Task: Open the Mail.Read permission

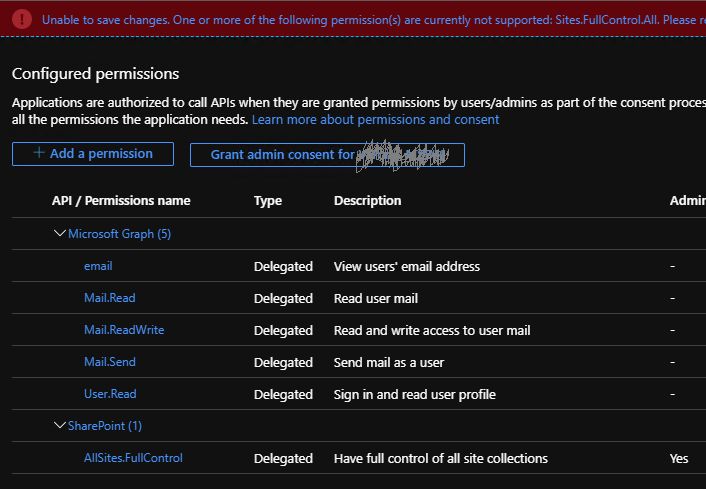Action: point(110,298)
